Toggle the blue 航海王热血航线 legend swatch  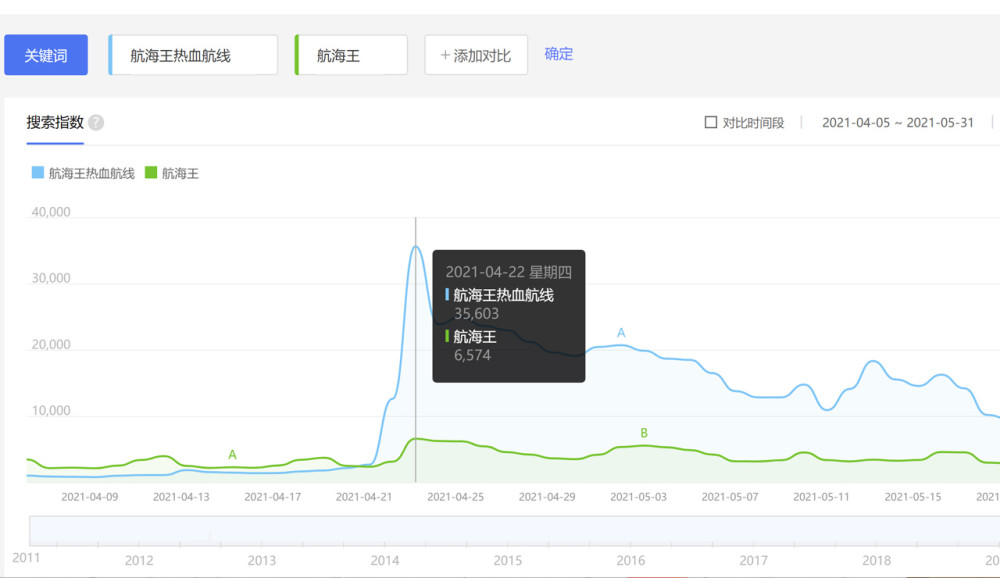pos(38,172)
